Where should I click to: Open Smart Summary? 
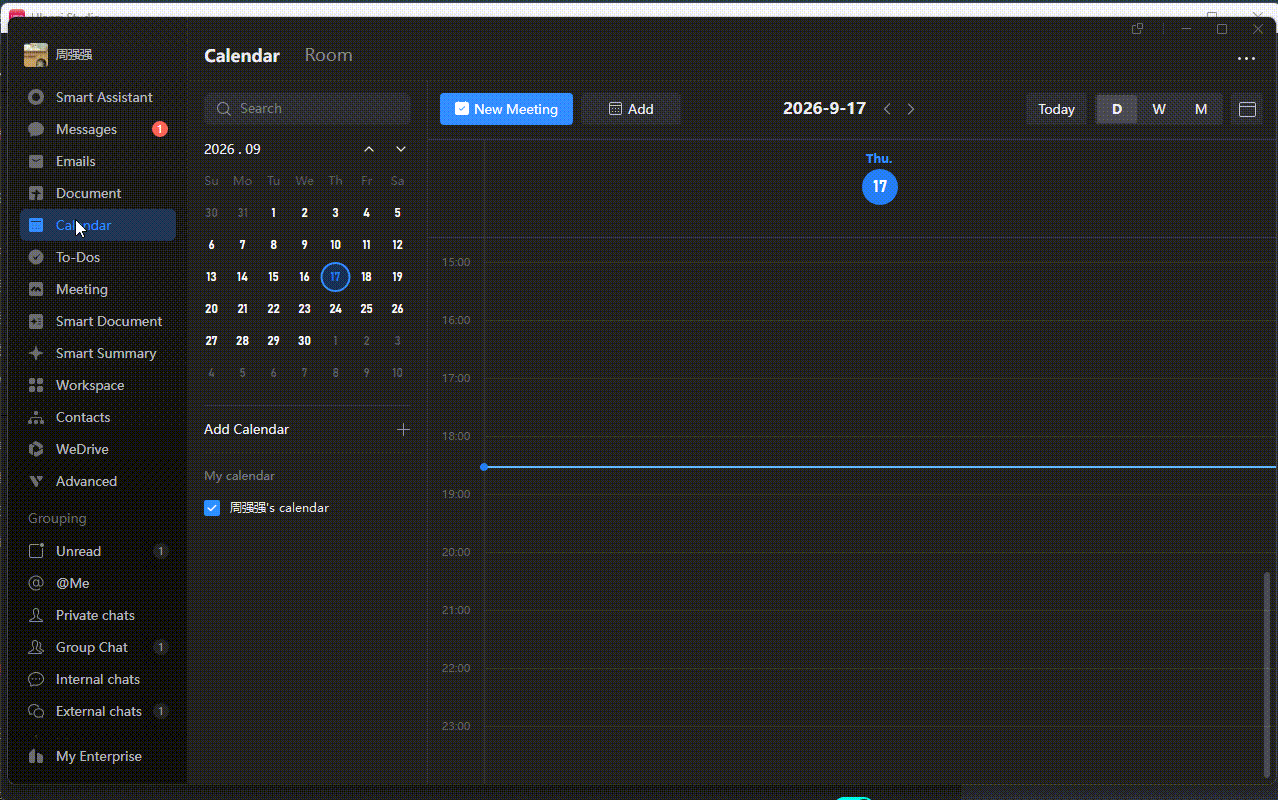pyautogui.click(x=98, y=353)
